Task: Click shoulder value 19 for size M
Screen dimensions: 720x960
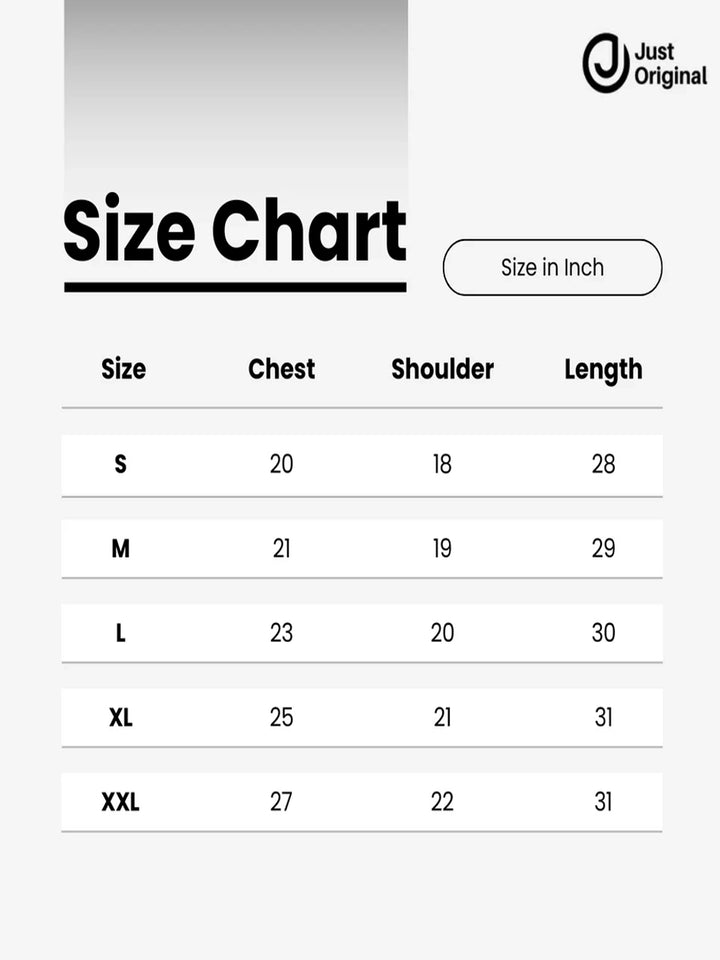Action: tap(442, 549)
